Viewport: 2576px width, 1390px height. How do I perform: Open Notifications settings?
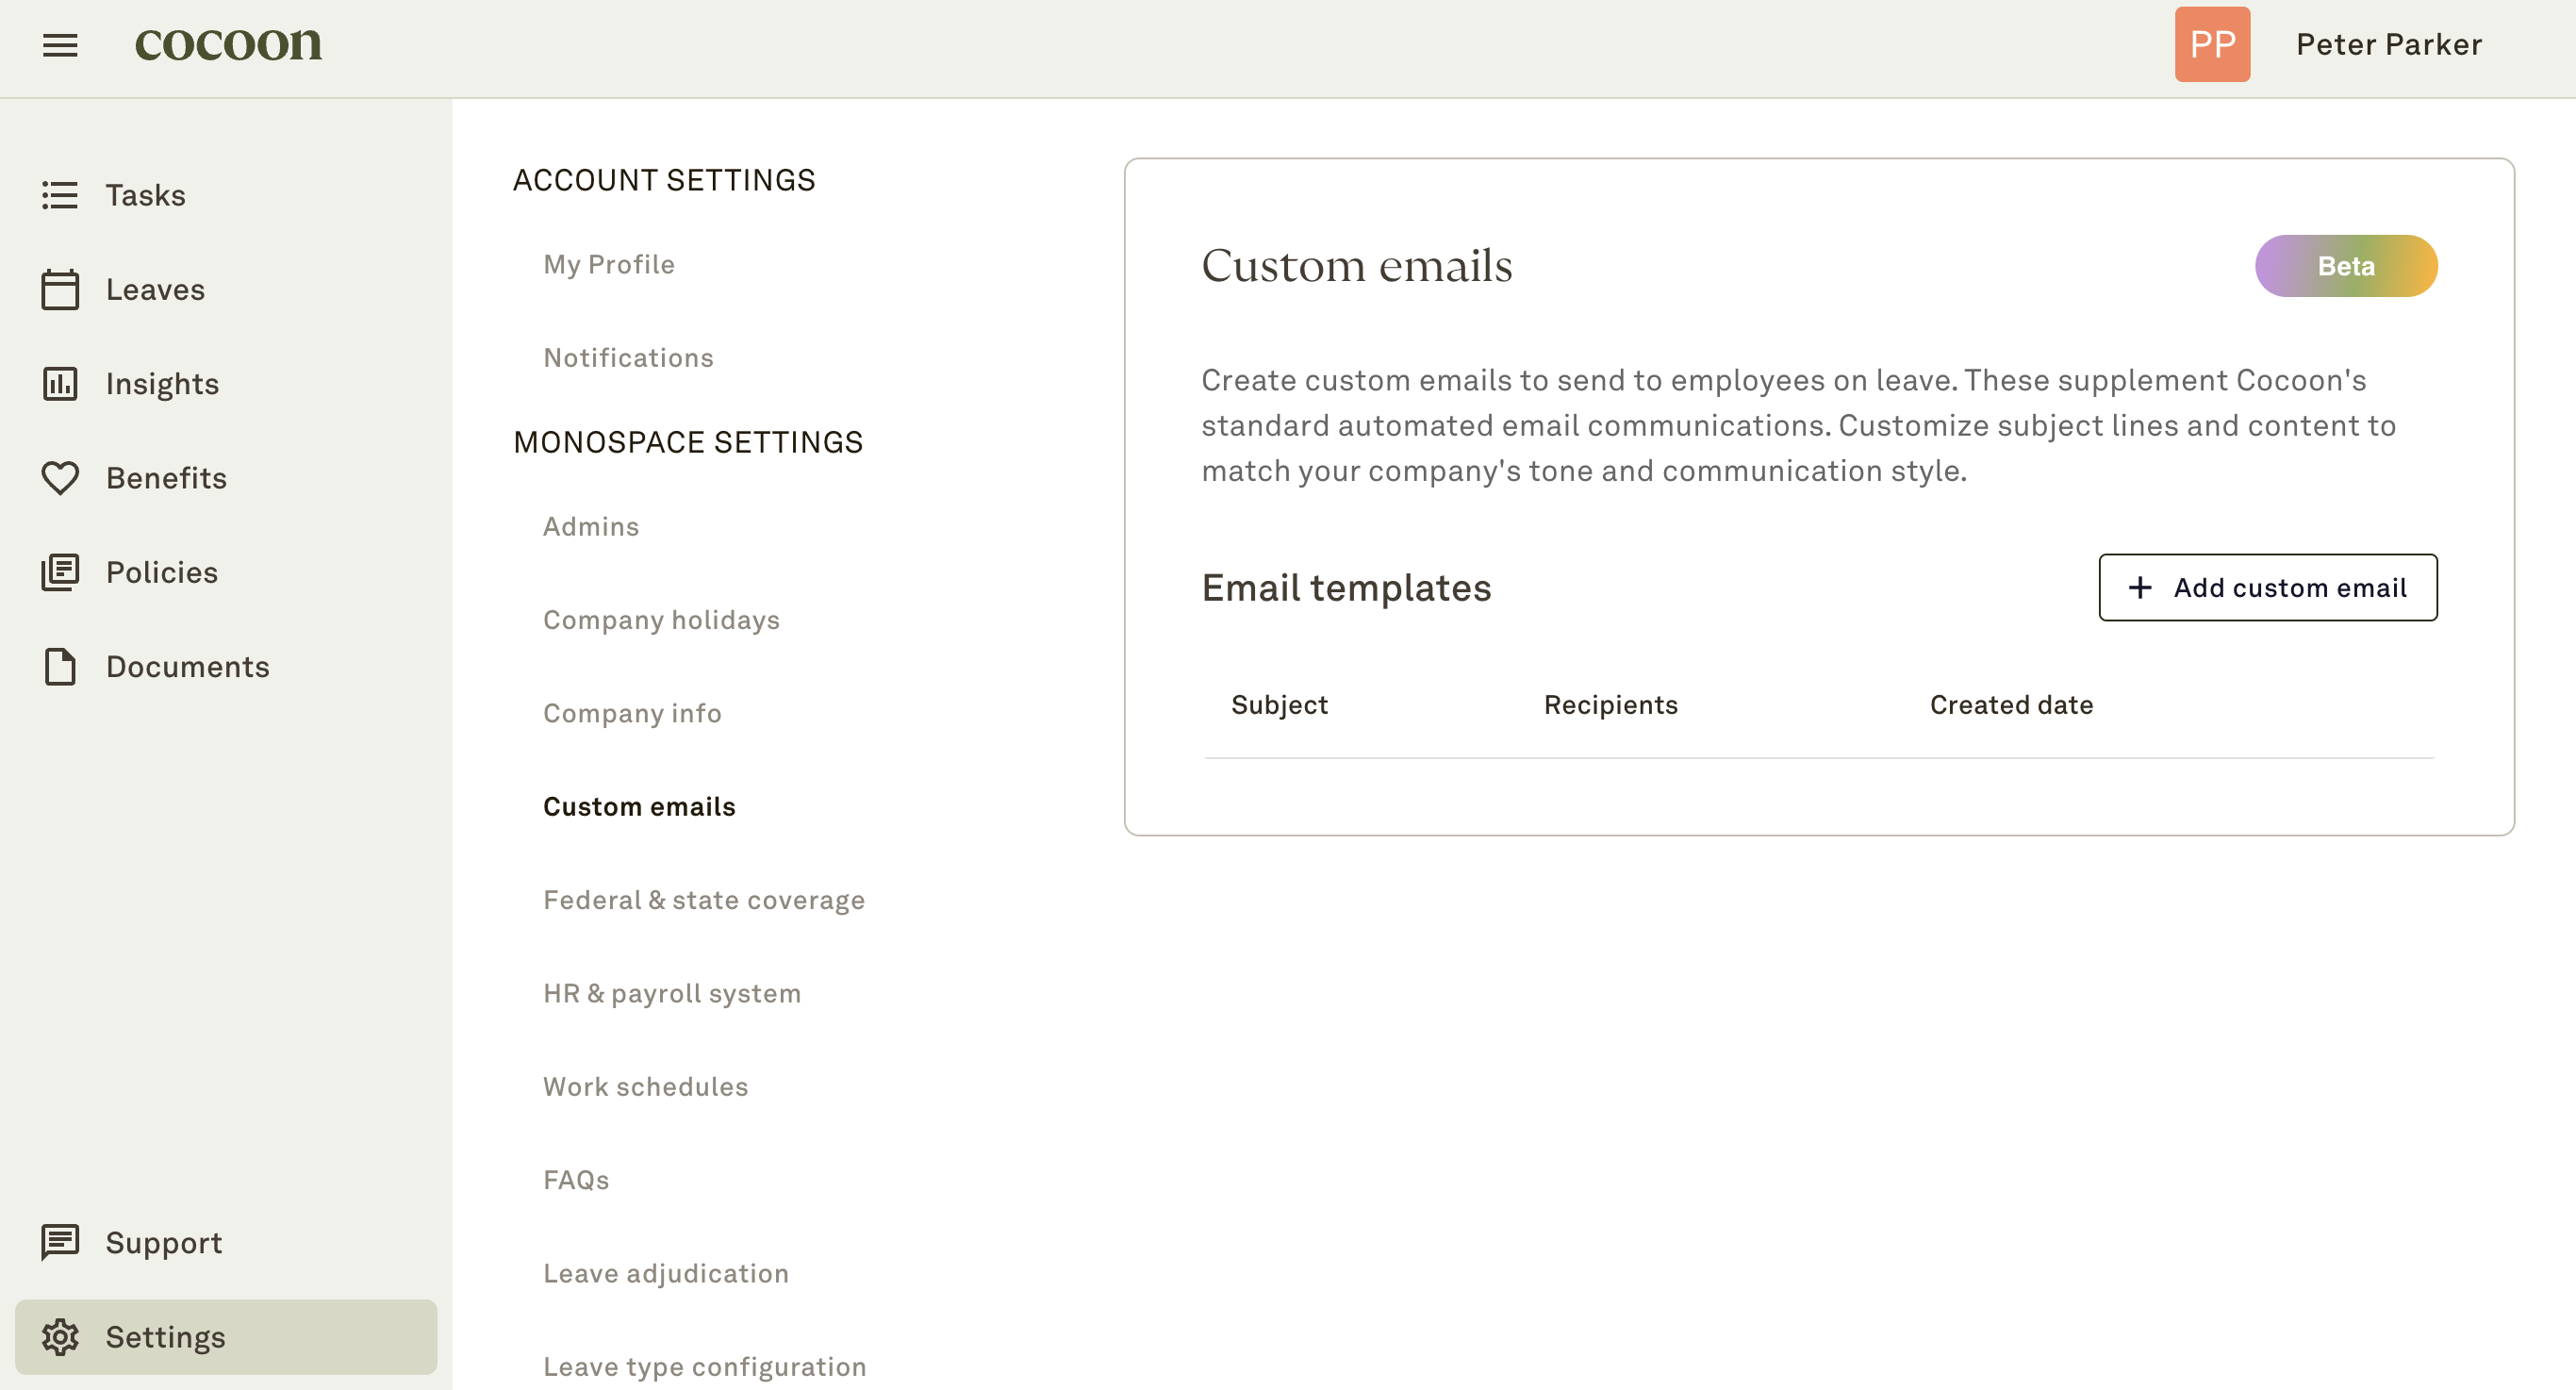click(628, 357)
